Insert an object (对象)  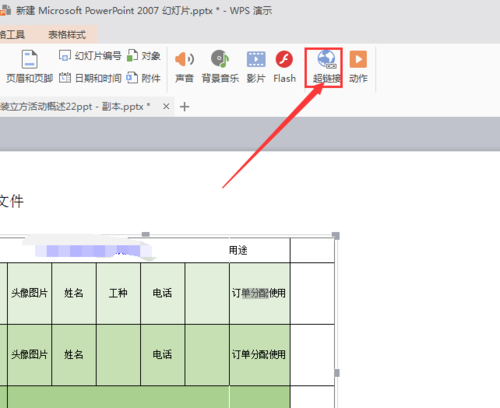coord(144,56)
